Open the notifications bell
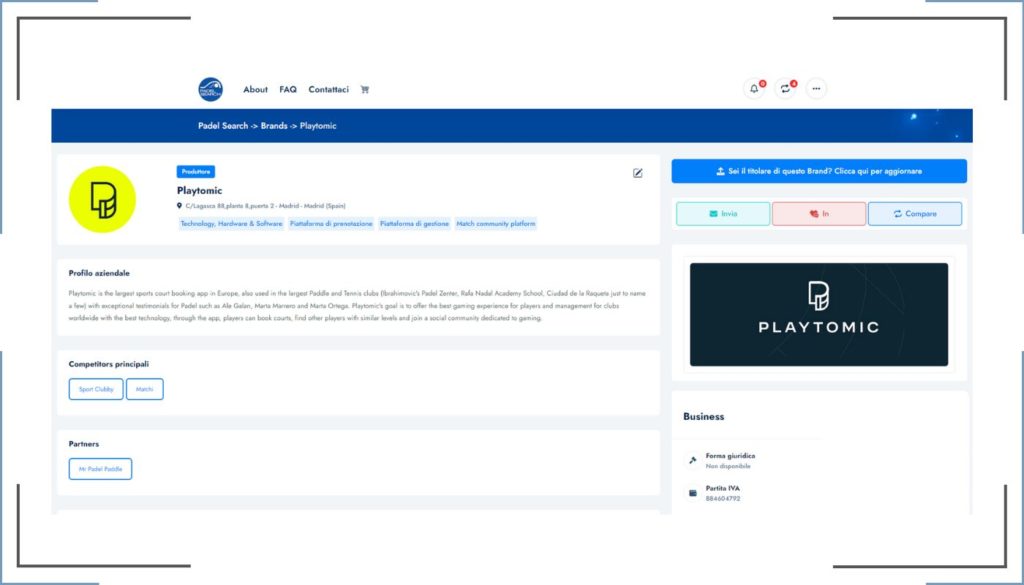Image resolution: width=1024 pixels, height=585 pixels. coord(754,89)
